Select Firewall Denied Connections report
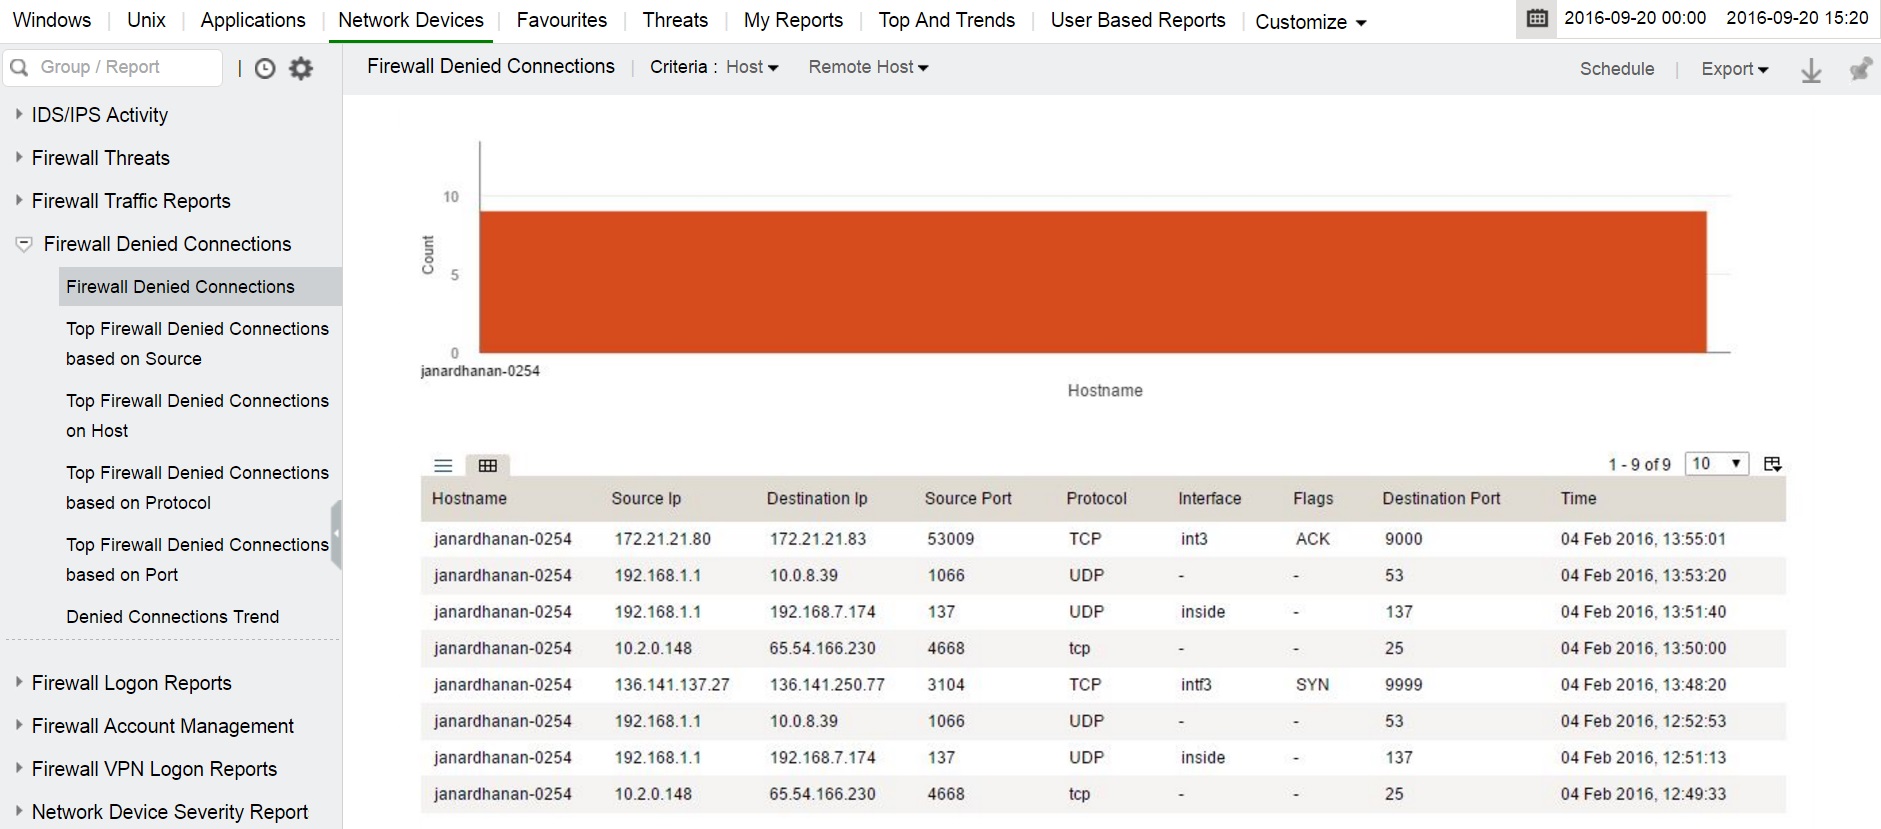 coord(200,287)
